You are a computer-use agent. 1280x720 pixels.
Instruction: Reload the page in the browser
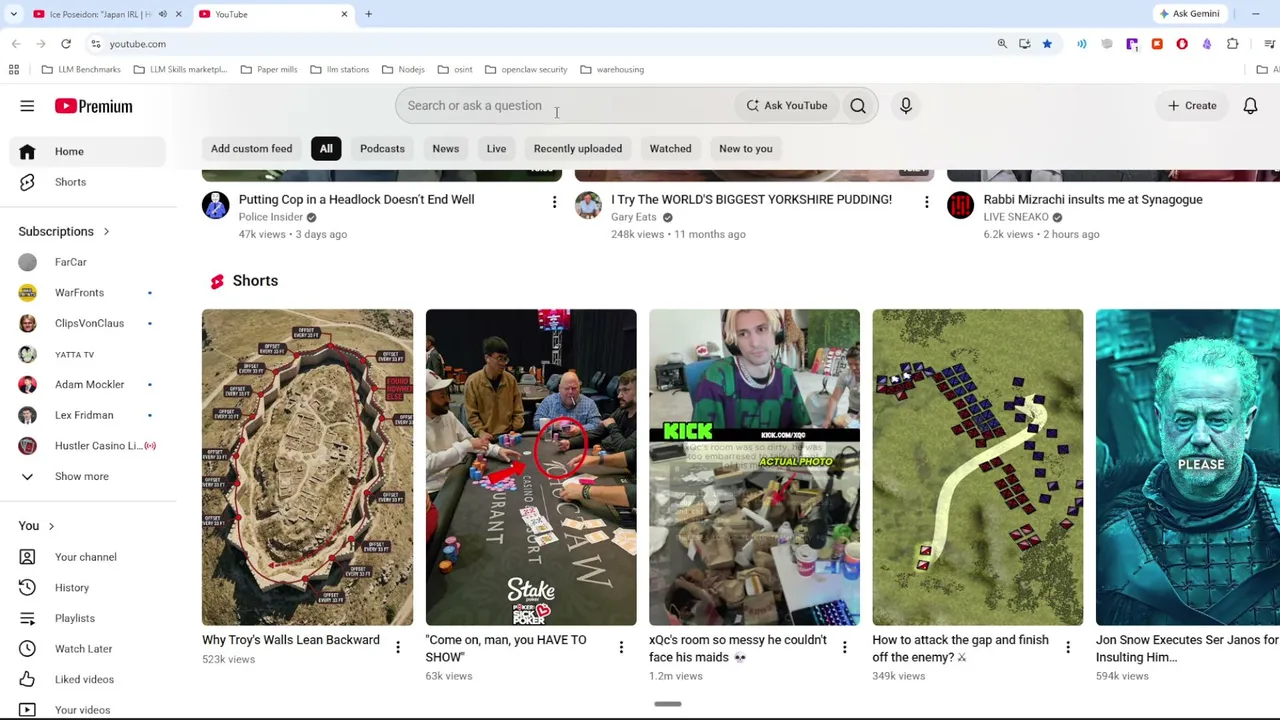tap(66, 44)
